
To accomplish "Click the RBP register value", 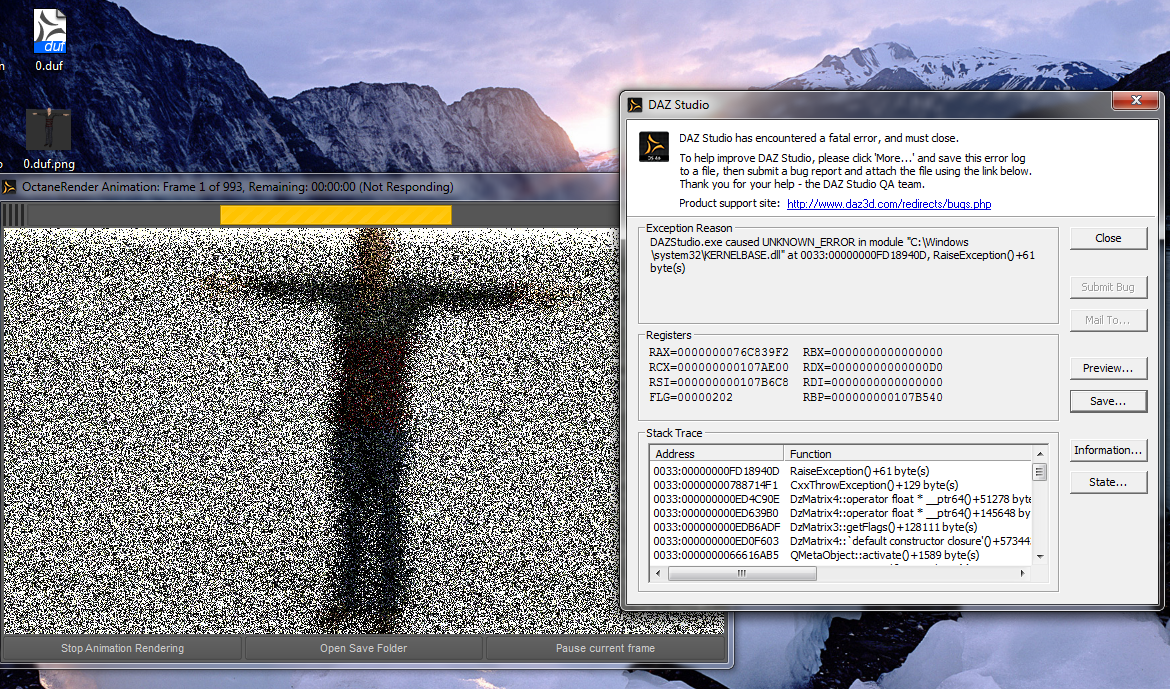I will tap(873, 397).
